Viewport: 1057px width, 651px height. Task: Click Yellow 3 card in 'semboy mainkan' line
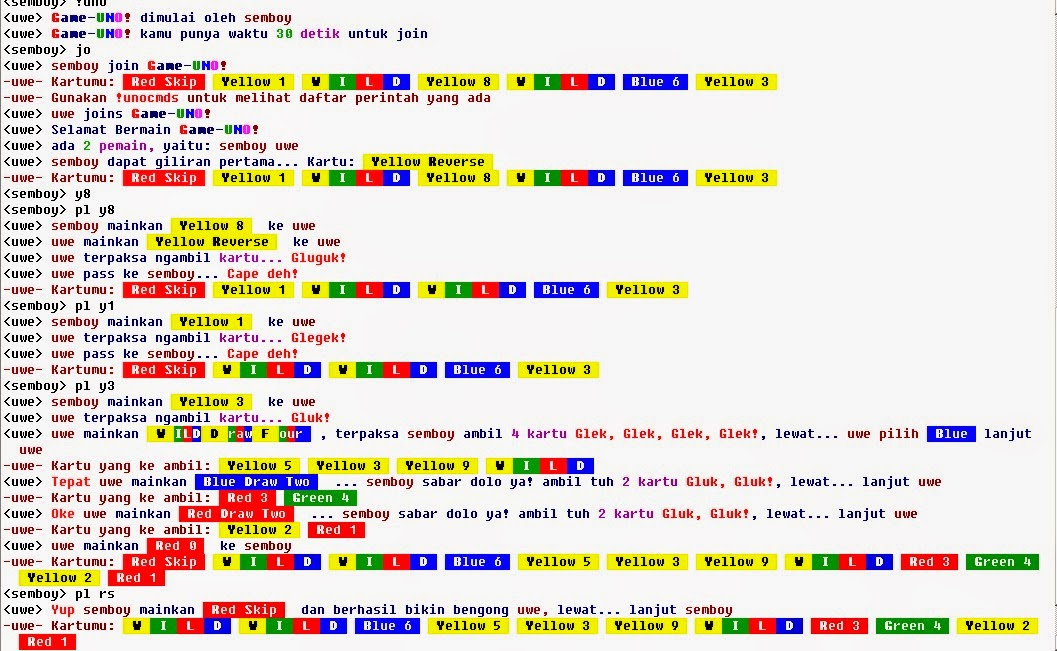coord(211,402)
